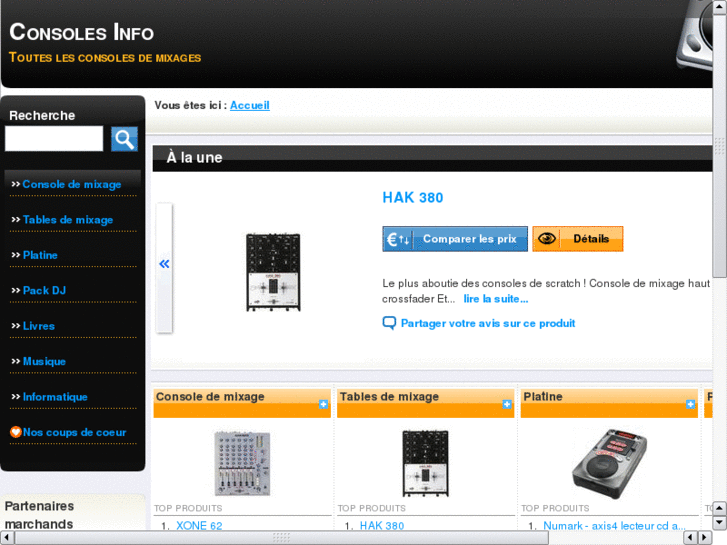Select Pack DJ in the sidebar
This screenshot has height=545, width=727.
pyautogui.click(x=45, y=290)
